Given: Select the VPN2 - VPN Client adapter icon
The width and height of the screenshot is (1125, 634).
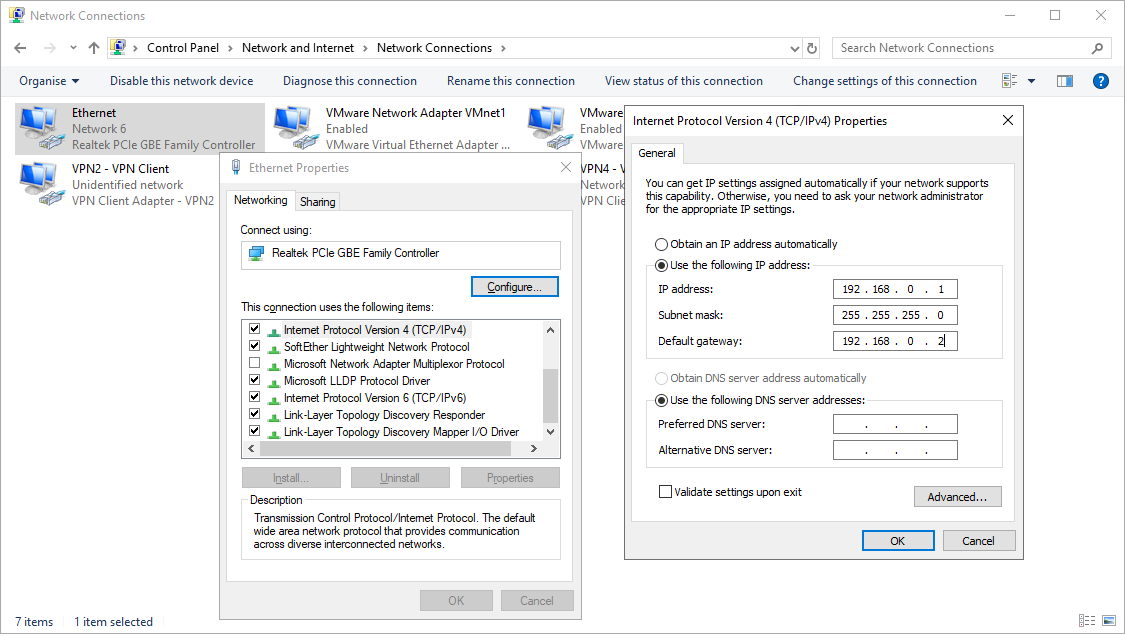Looking at the screenshot, I should point(40,184).
